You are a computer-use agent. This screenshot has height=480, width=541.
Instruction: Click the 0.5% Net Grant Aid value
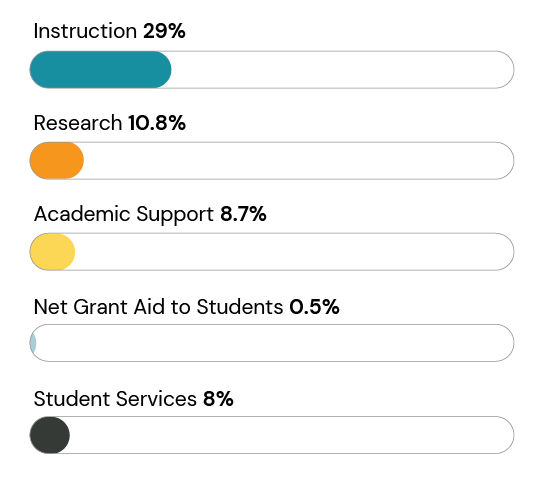point(314,306)
